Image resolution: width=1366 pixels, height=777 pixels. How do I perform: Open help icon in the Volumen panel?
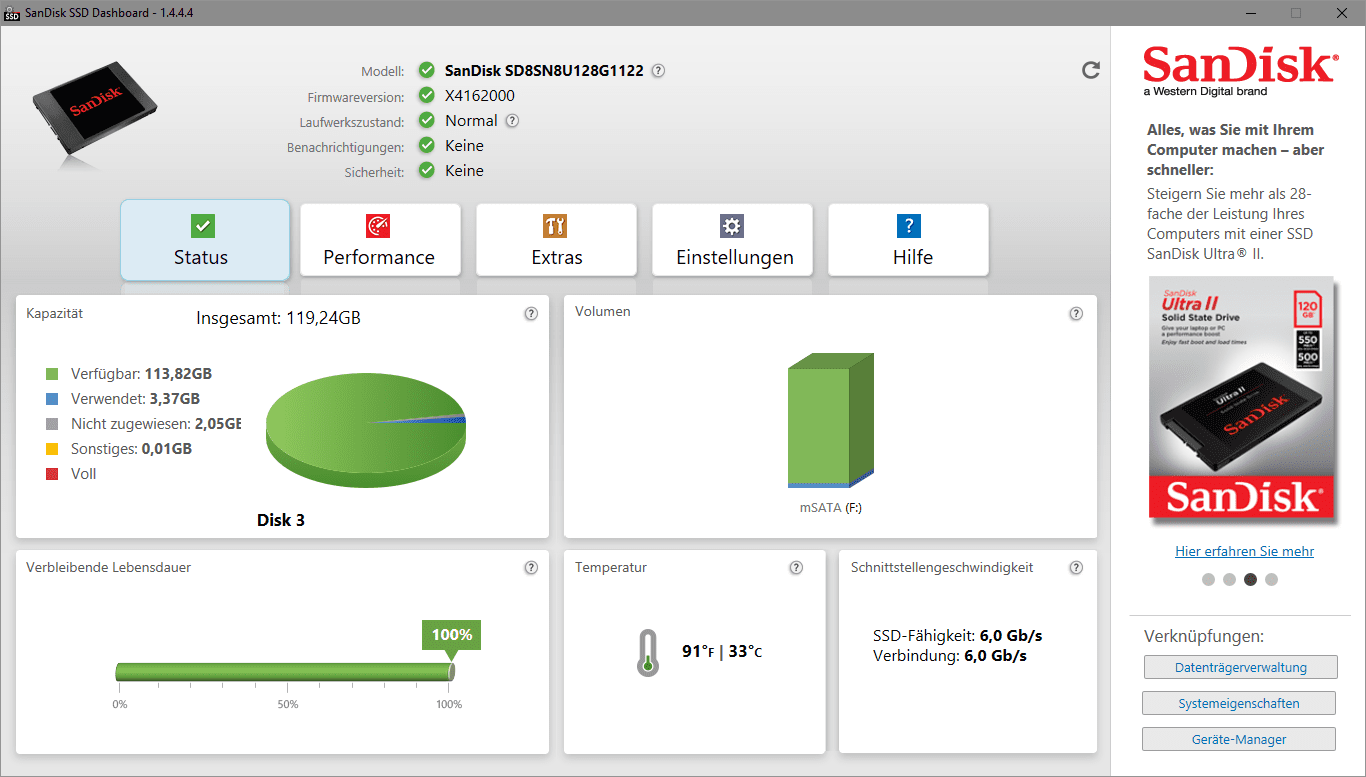pyautogui.click(x=1076, y=313)
